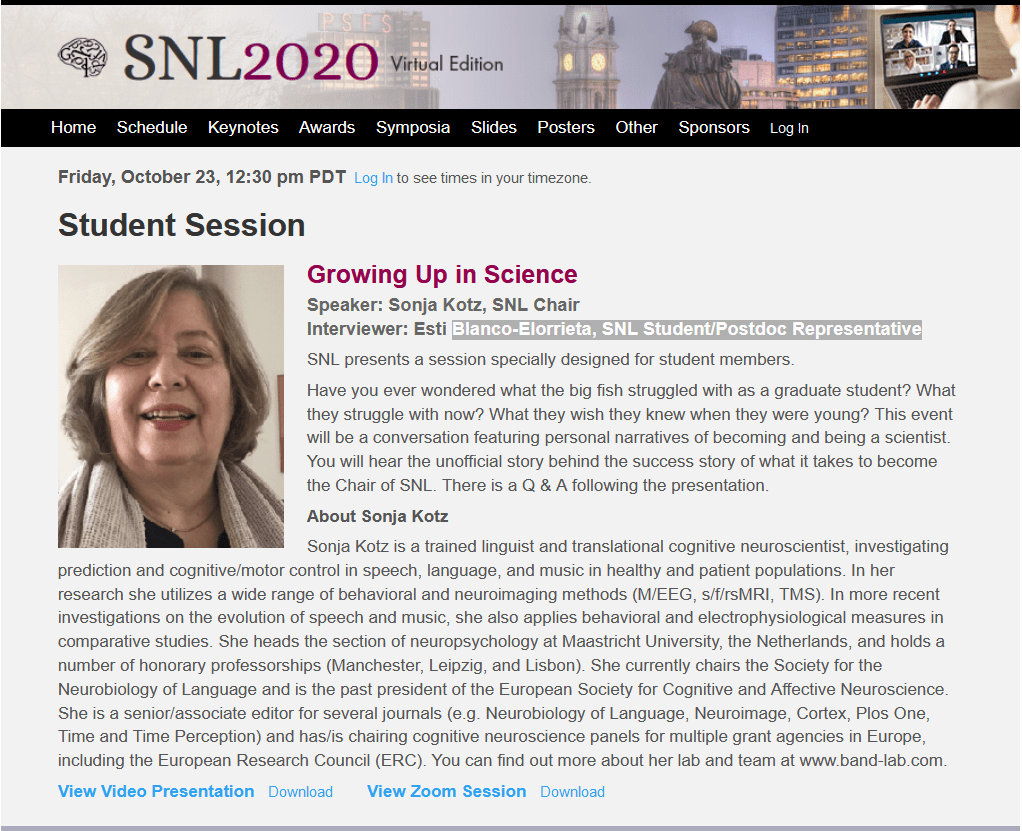Click the Log In timezone link
The image size is (1022, 831).
pos(373,179)
